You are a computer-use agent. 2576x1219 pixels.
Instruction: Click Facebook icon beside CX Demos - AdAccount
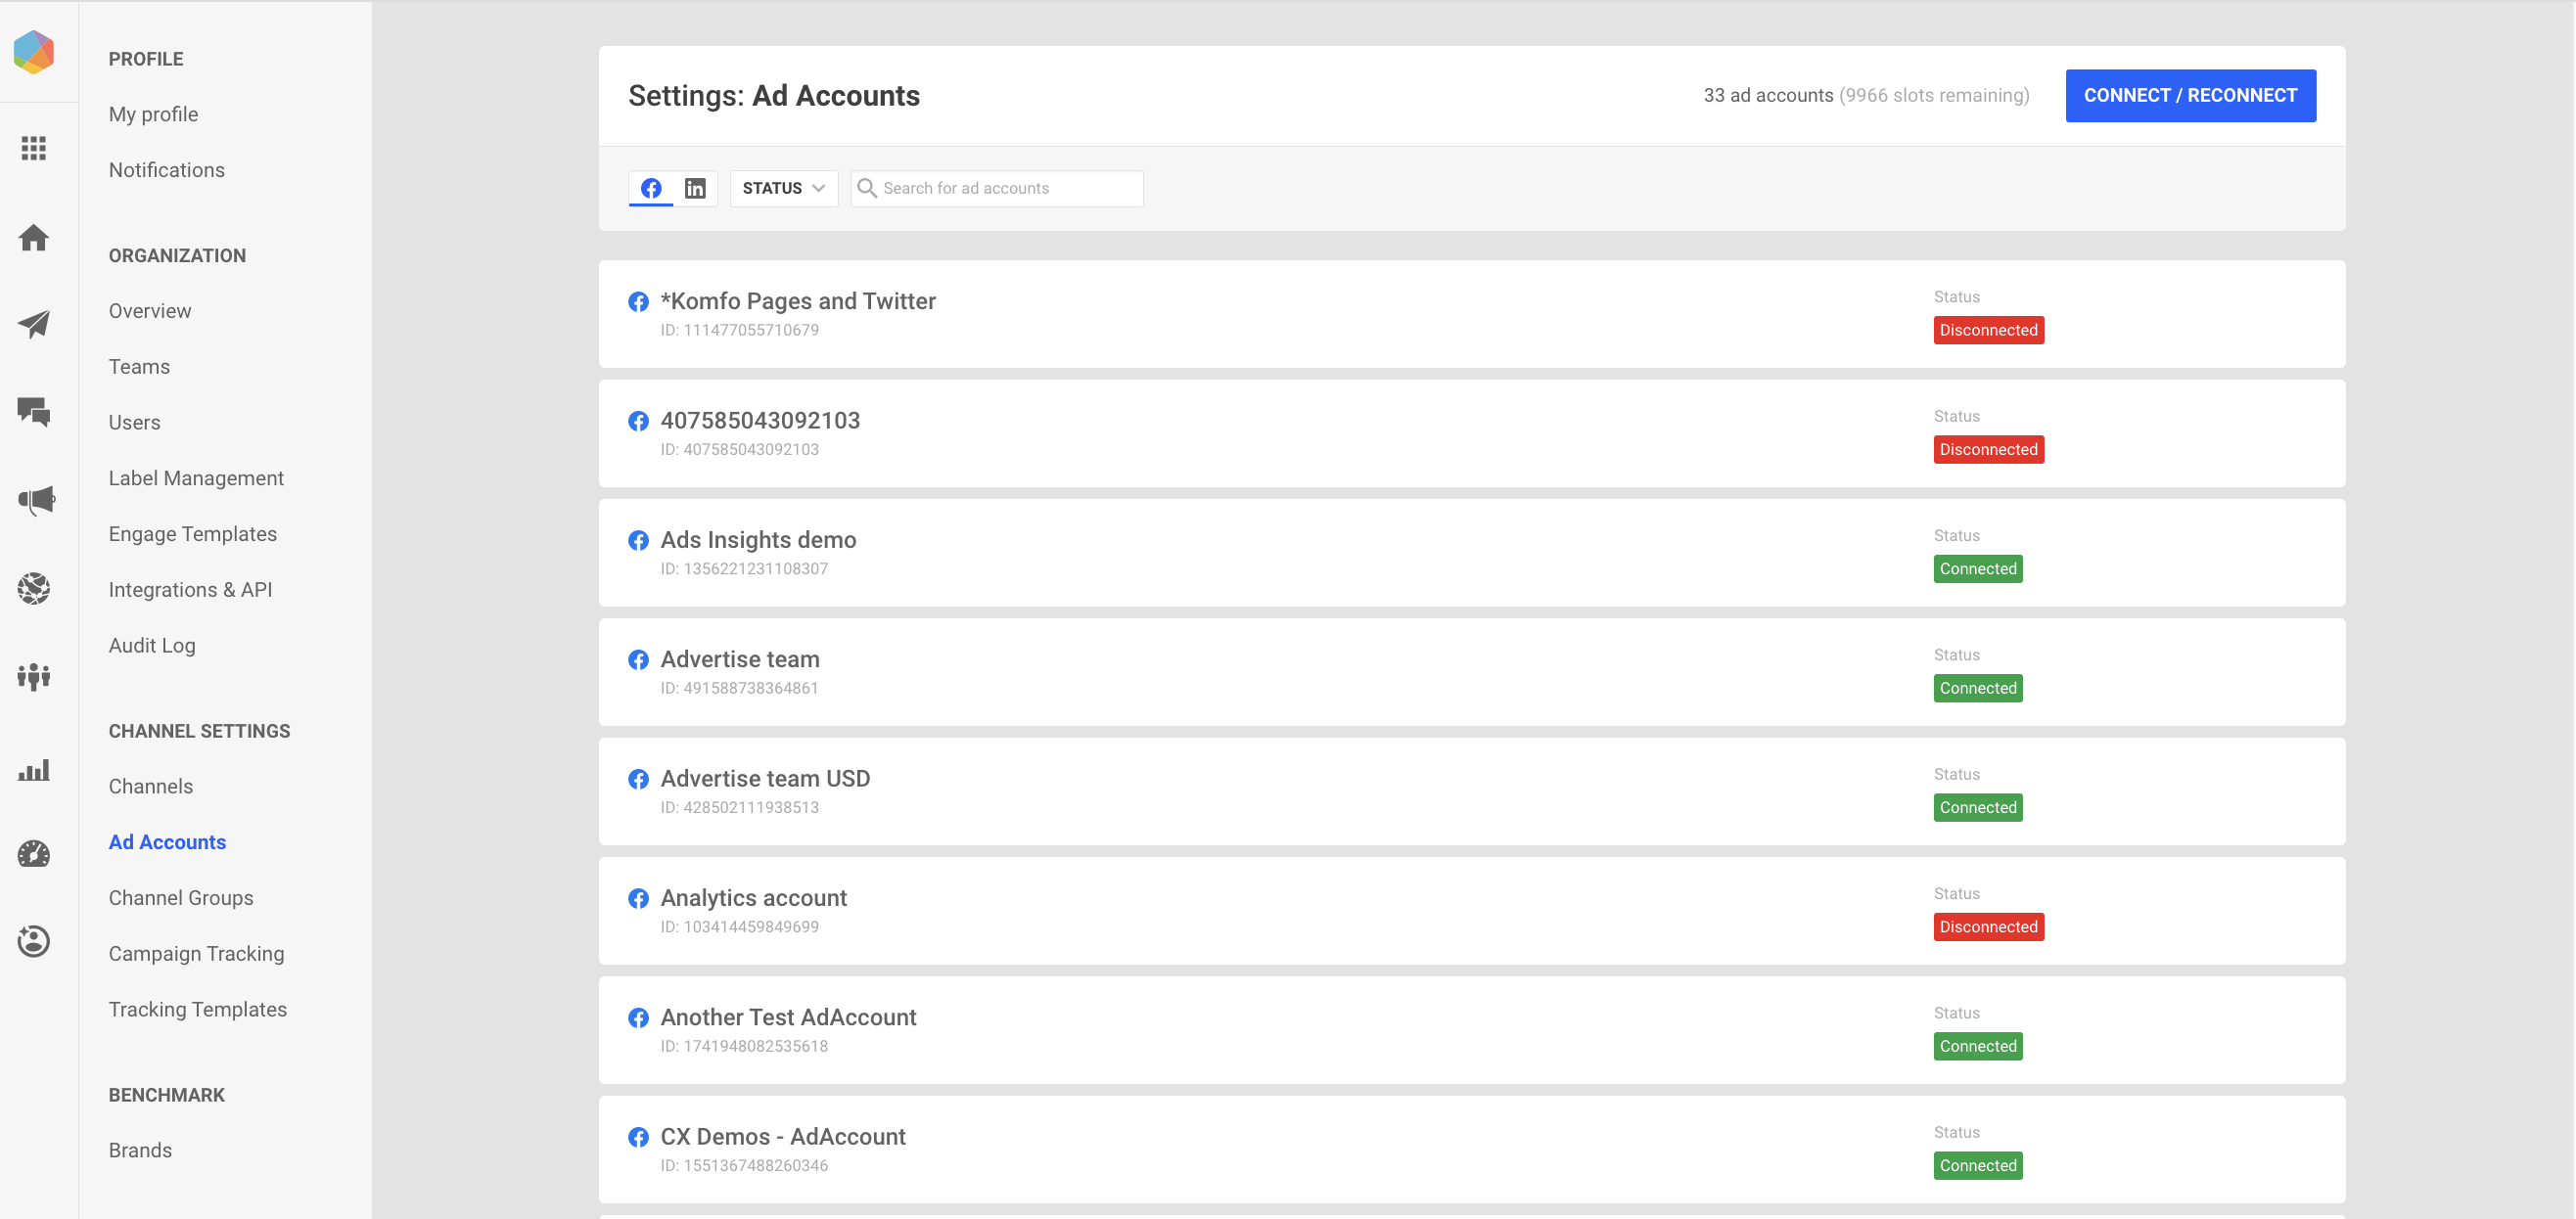[638, 1137]
